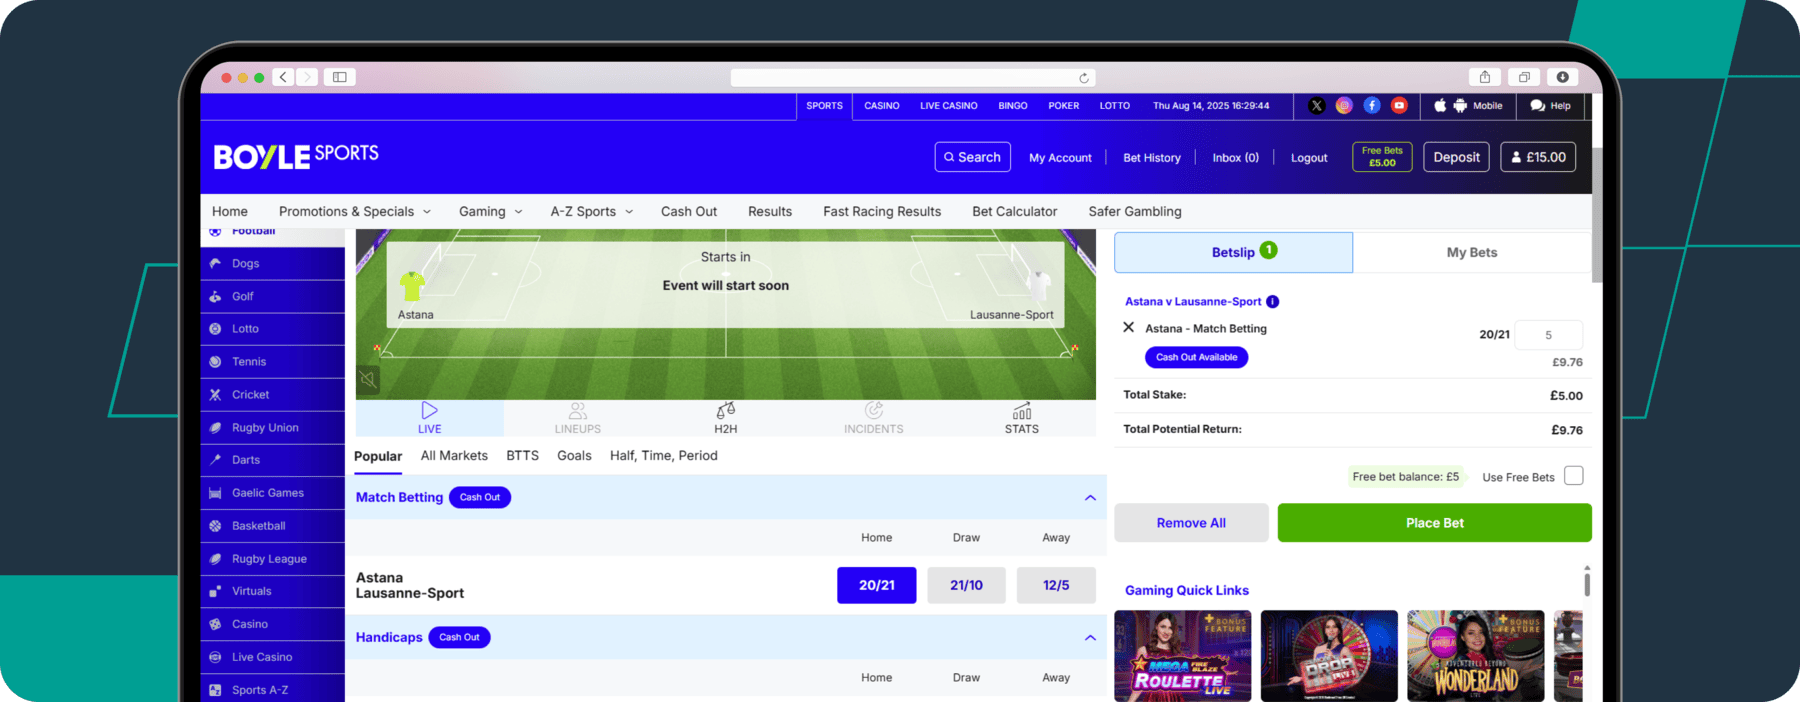
Task: Select Darts in the sports sidebar
Action: tap(273, 460)
